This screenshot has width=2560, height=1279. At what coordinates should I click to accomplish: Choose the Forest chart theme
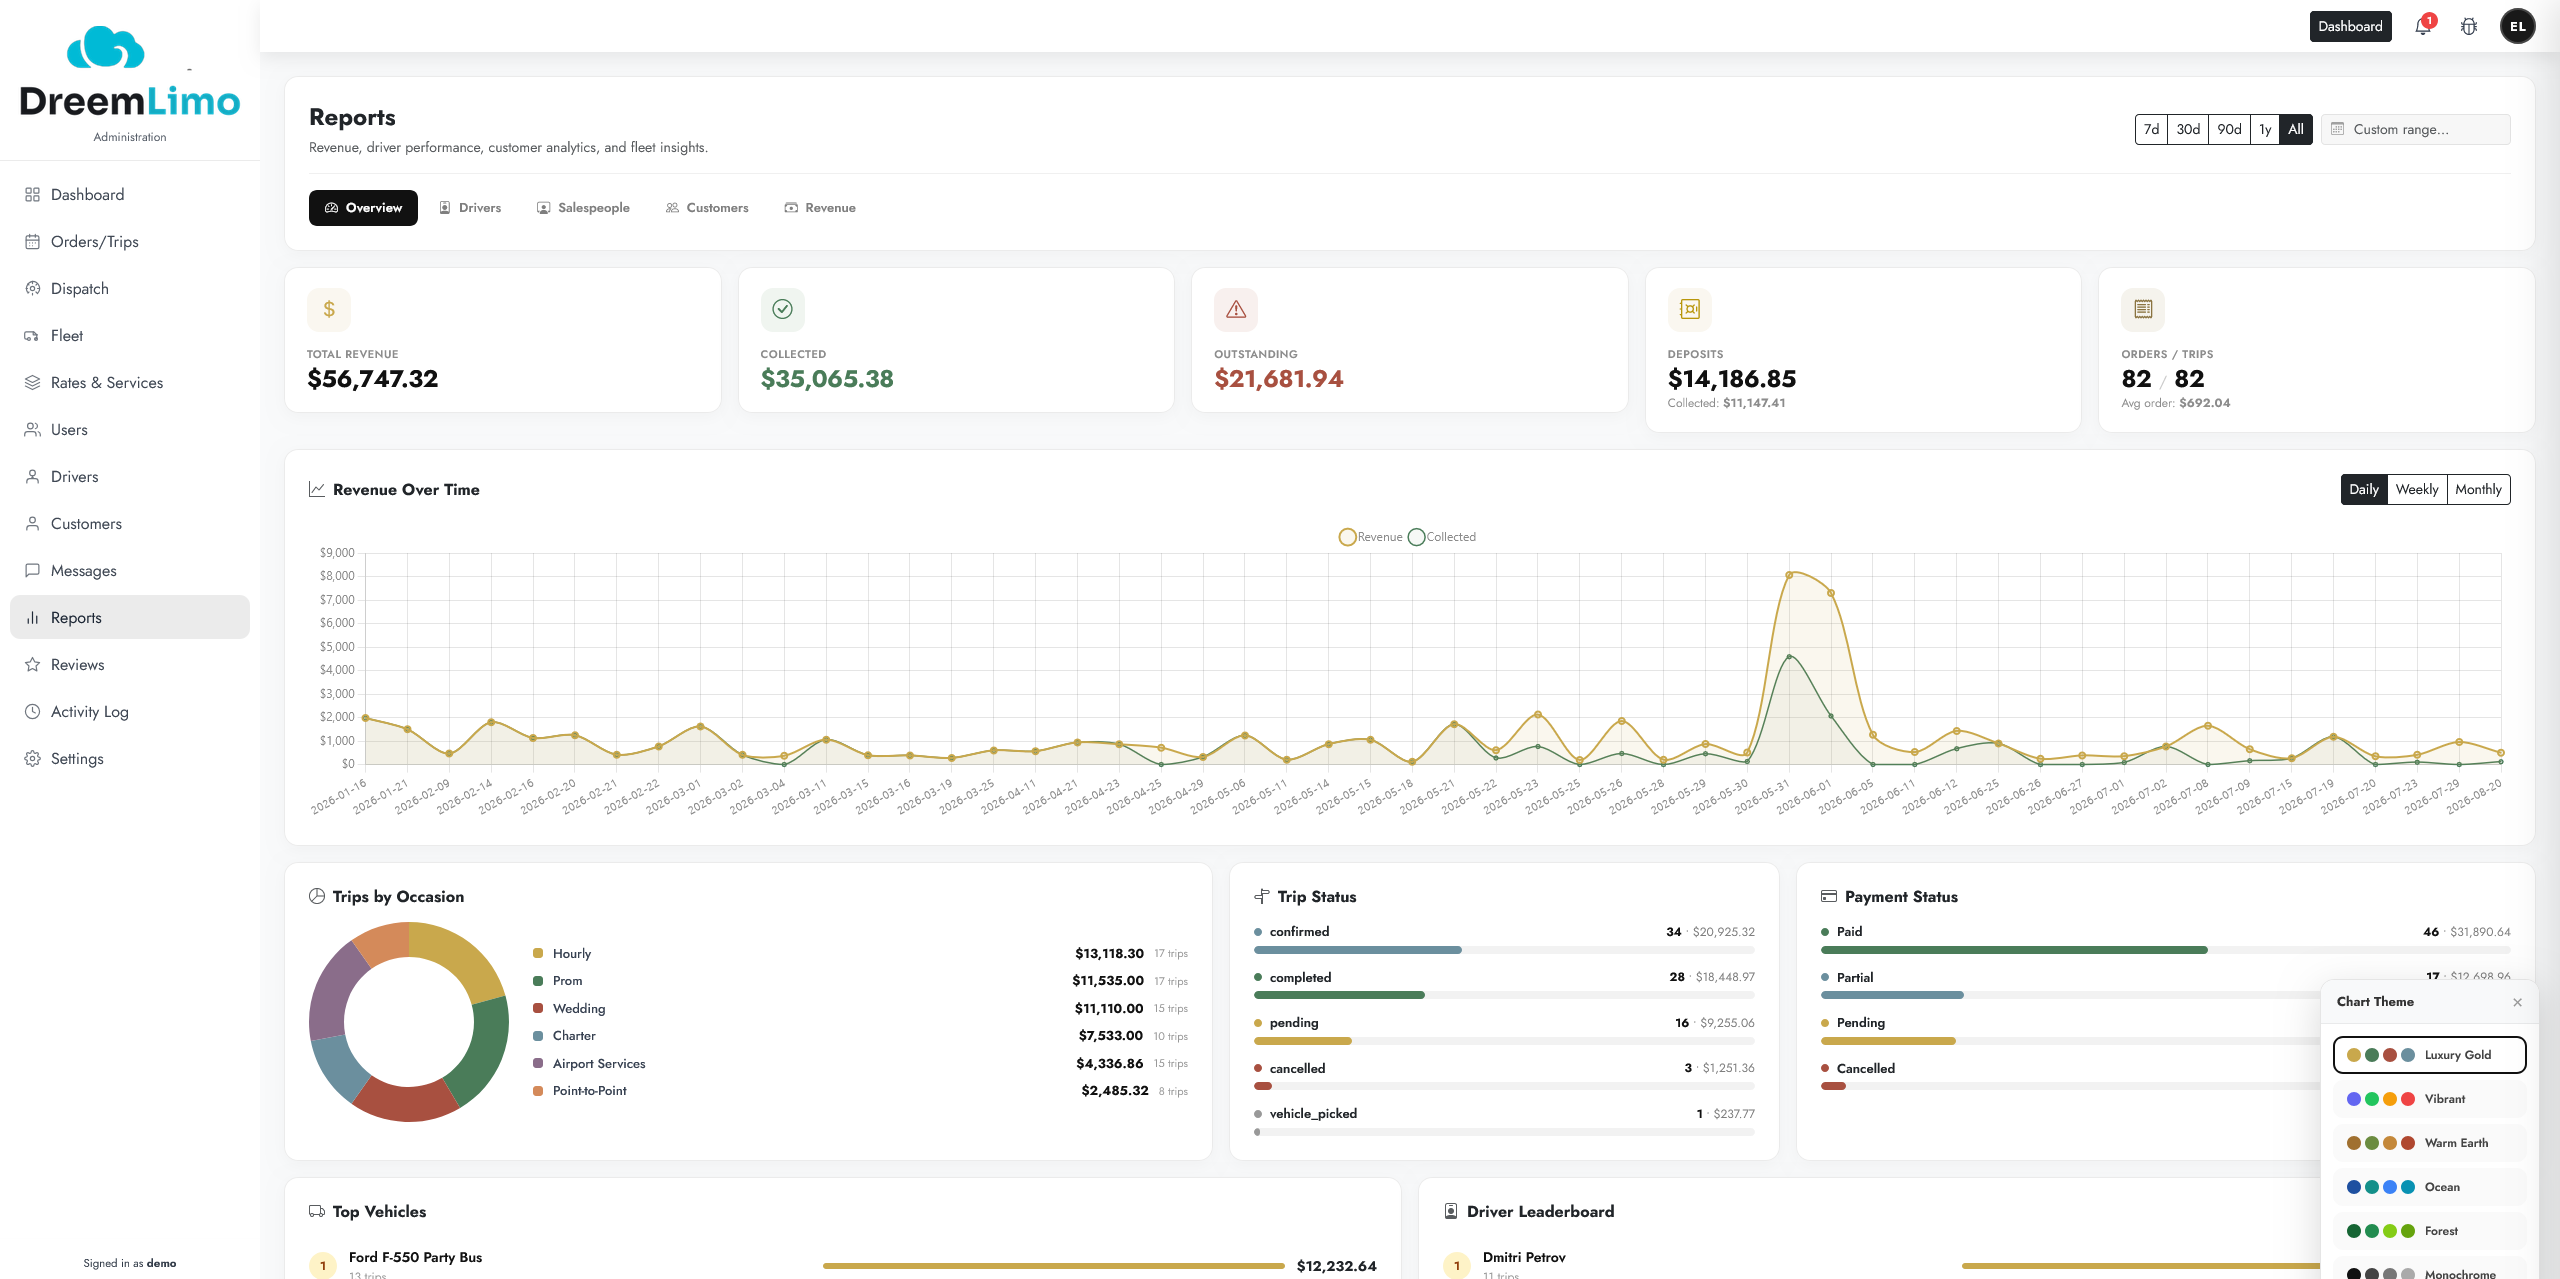click(x=2429, y=1231)
